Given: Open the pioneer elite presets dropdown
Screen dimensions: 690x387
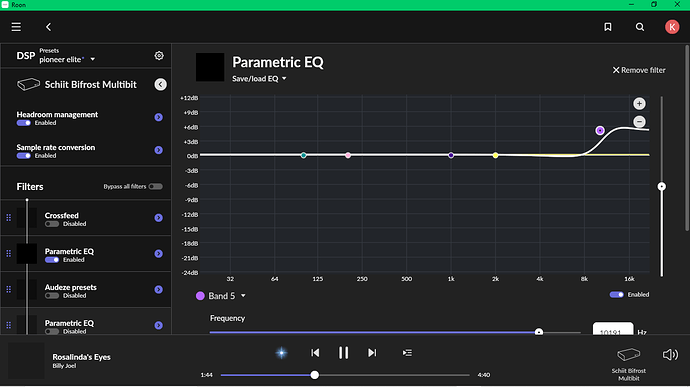Looking at the screenshot, I should point(67,59).
